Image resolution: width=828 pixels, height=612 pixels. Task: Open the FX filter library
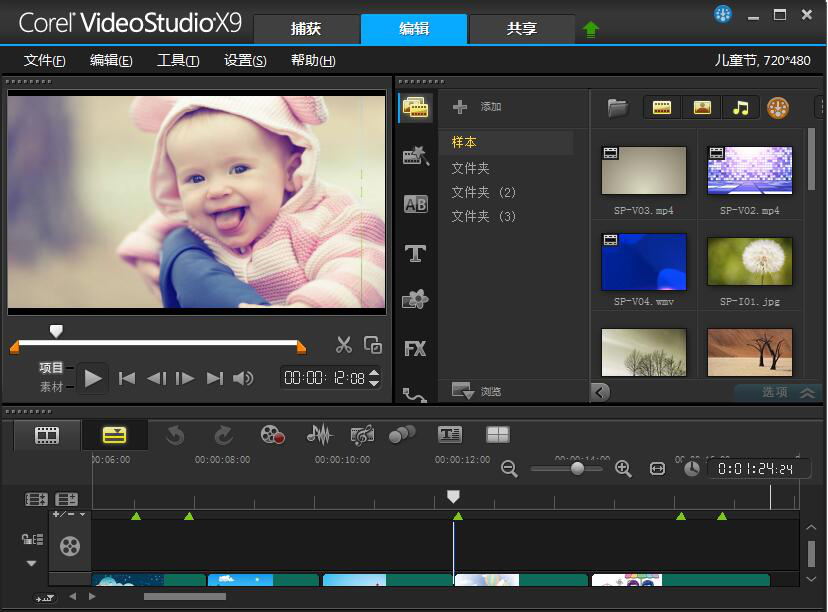pyautogui.click(x=415, y=349)
